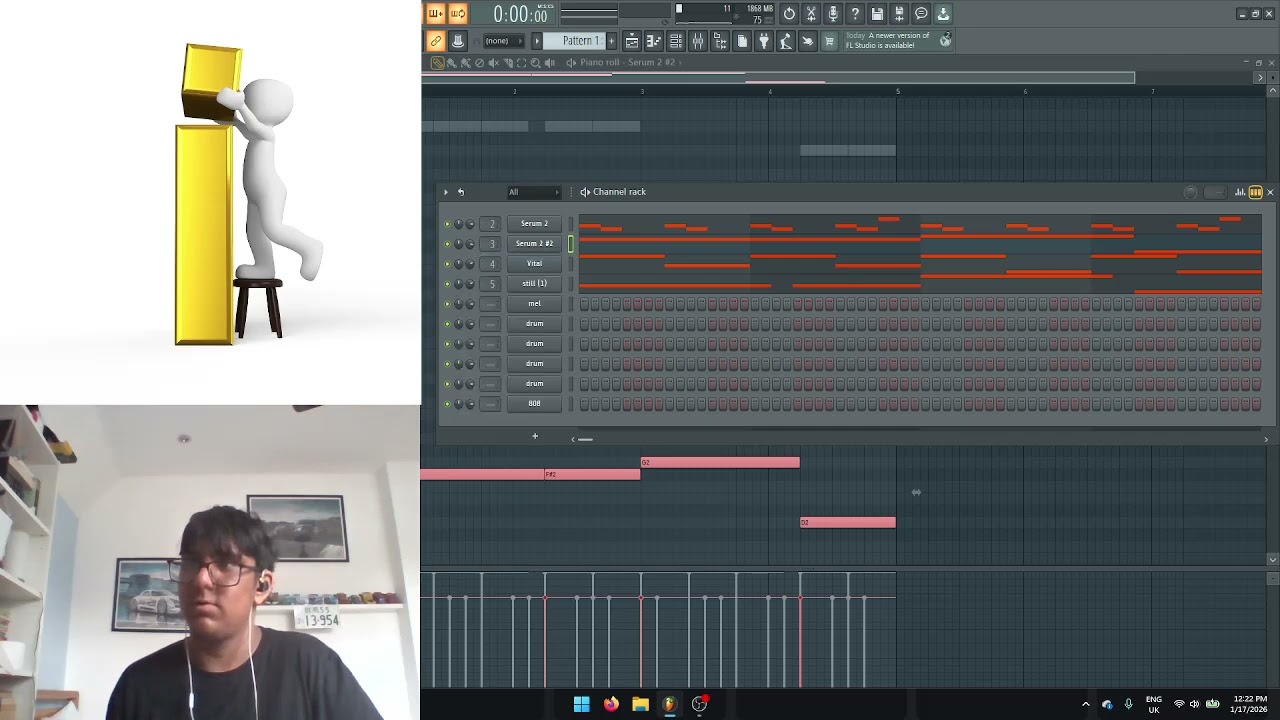Open the channel rack 'All' filter dropdown

click(533, 192)
